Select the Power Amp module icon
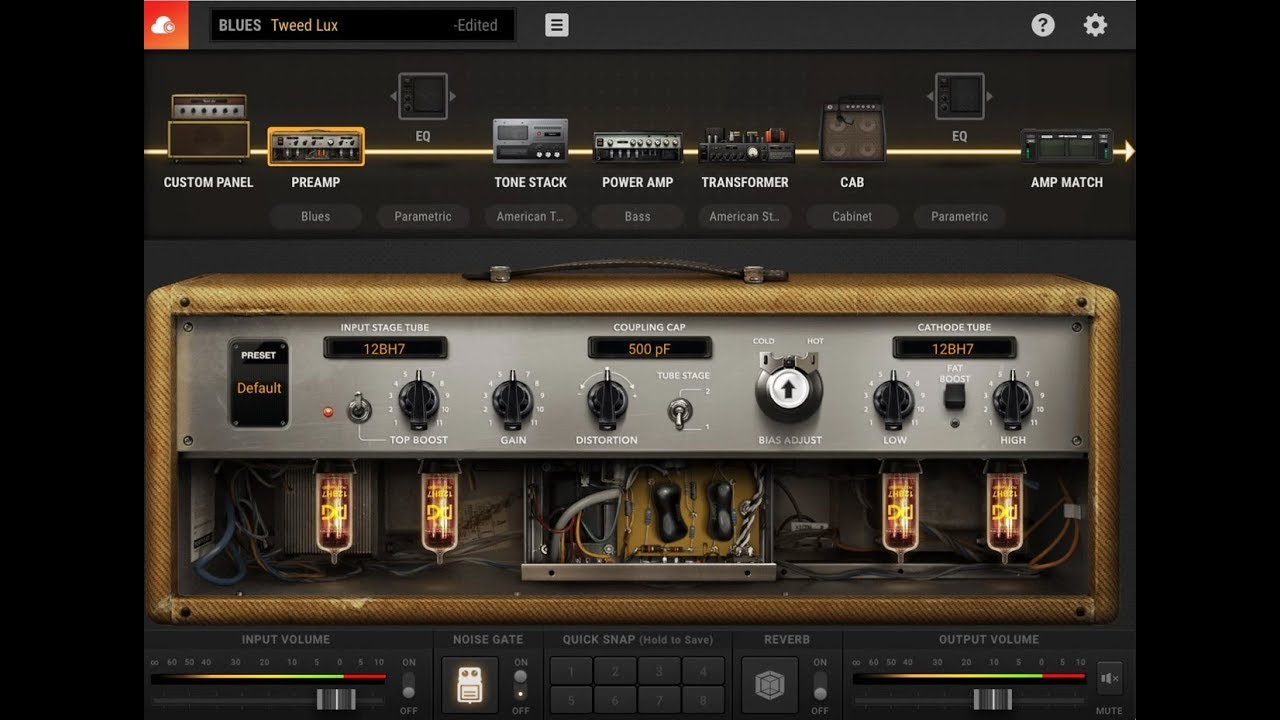The height and width of the screenshot is (720, 1280). pyautogui.click(x=637, y=148)
